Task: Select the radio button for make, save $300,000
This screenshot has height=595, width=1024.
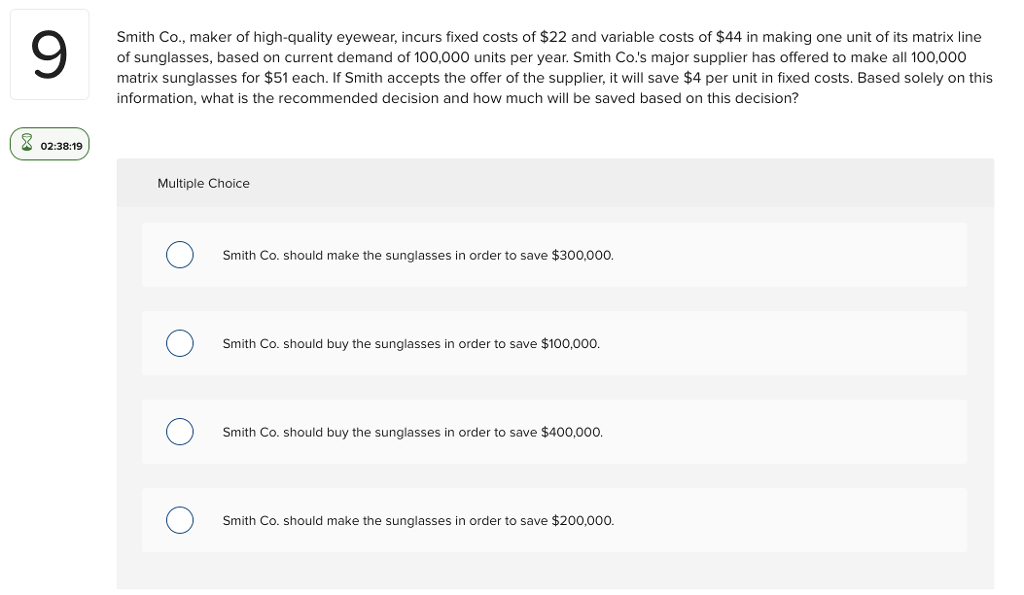Action: point(180,255)
